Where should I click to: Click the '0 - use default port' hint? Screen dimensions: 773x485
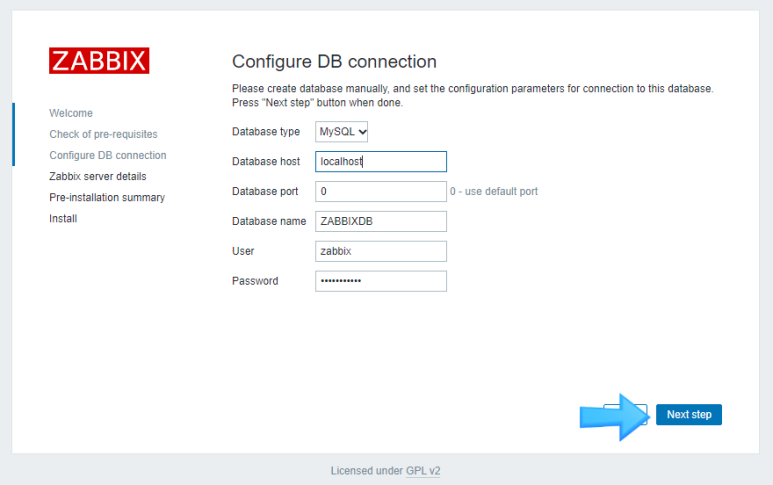tap(493, 191)
